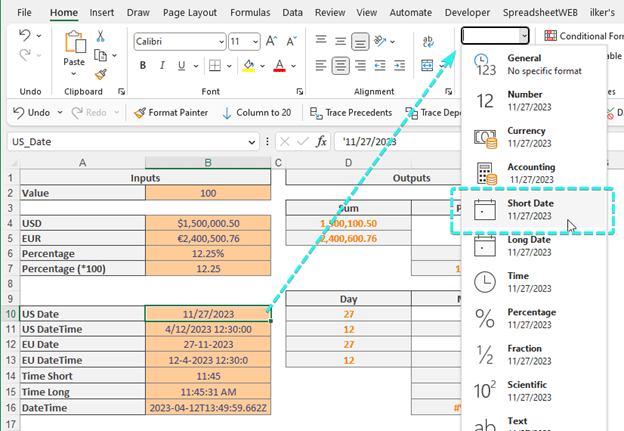
Task: Select the Currency format option
Action: pos(534,137)
